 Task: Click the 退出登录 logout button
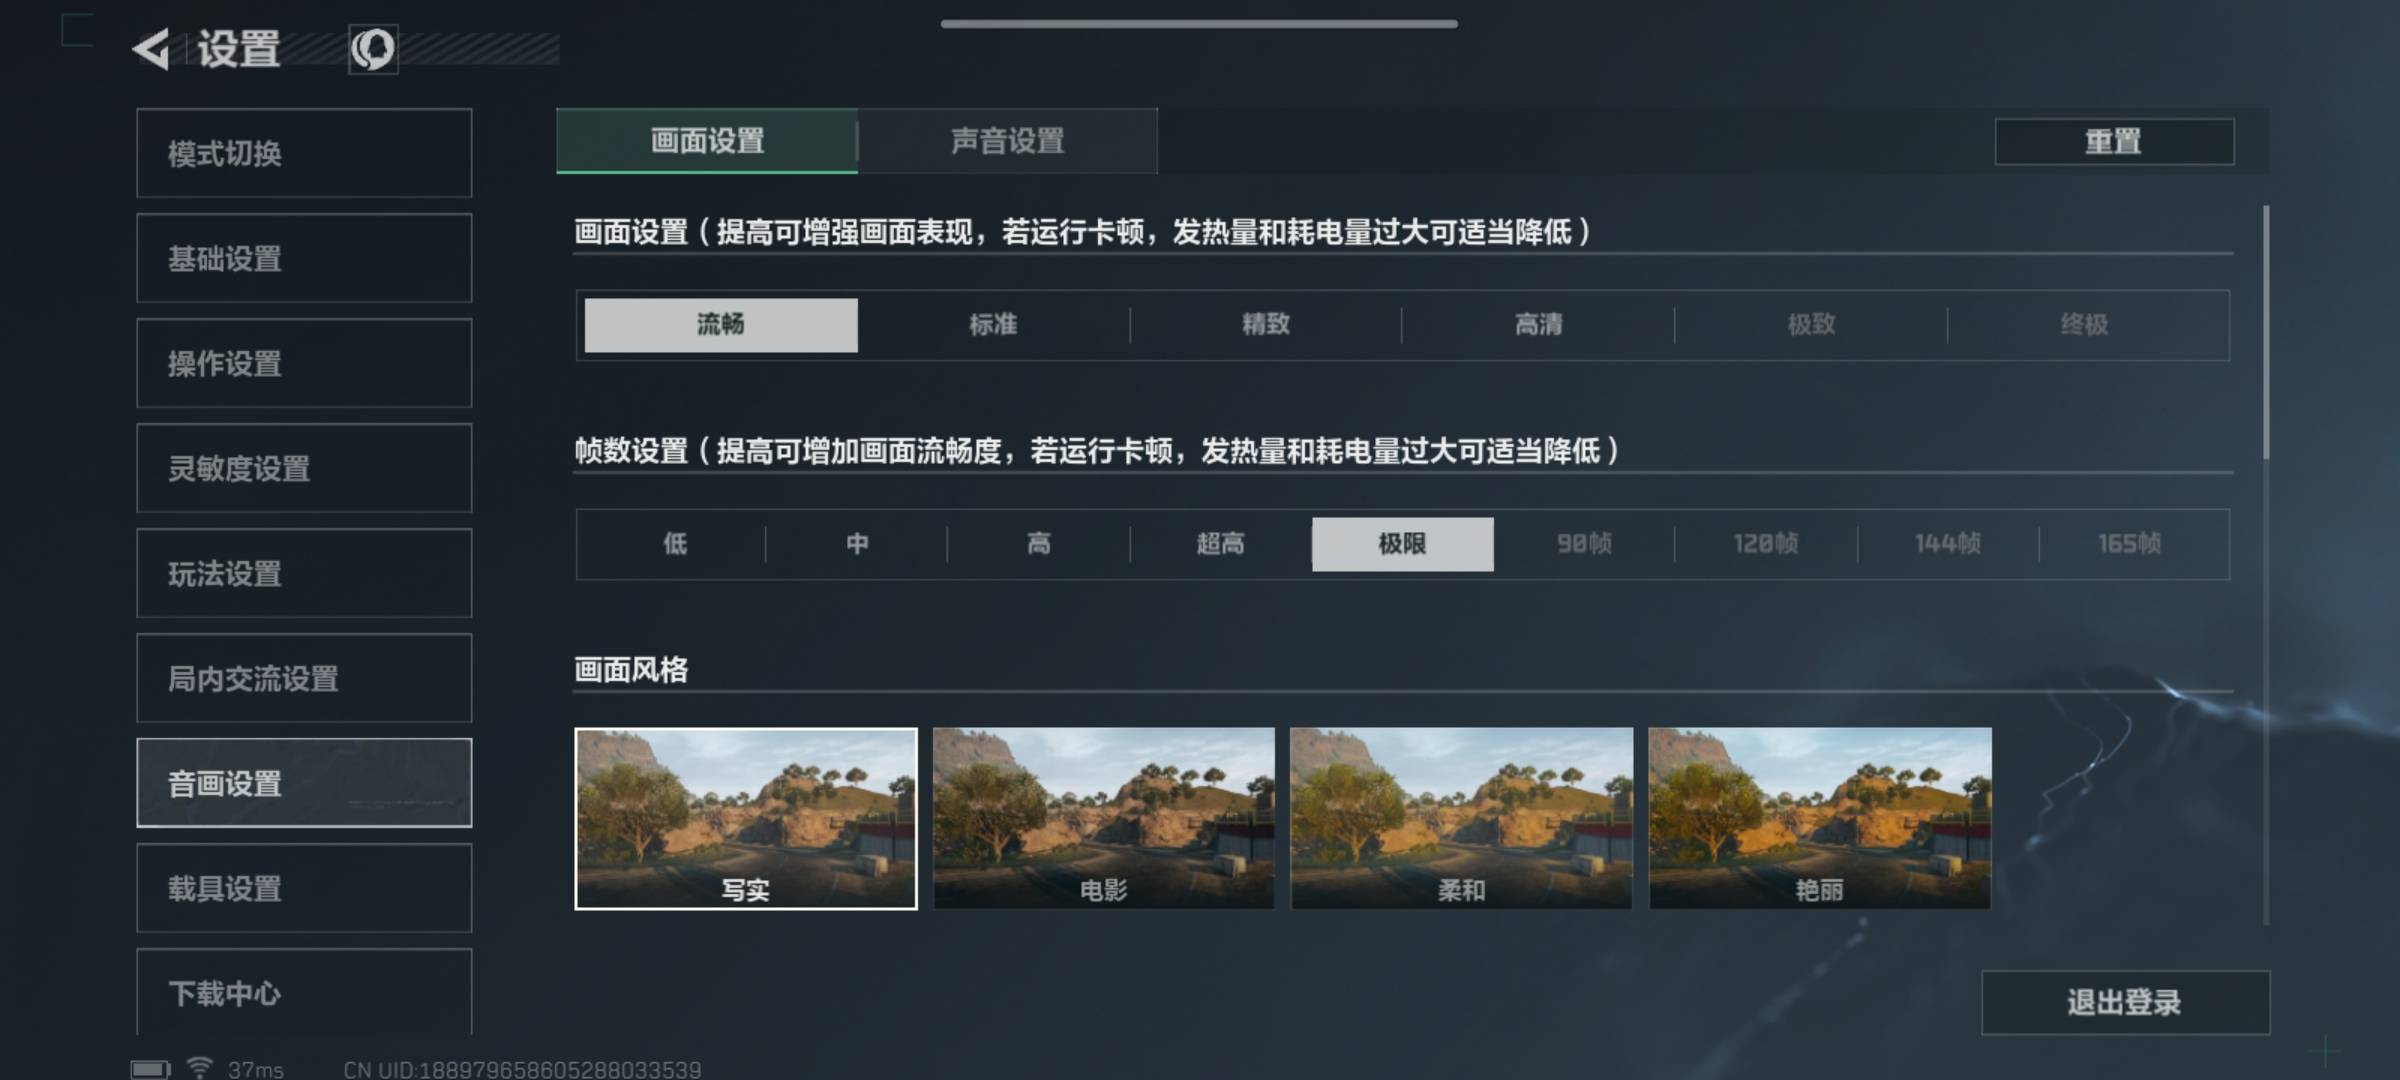coord(2125,1002)
